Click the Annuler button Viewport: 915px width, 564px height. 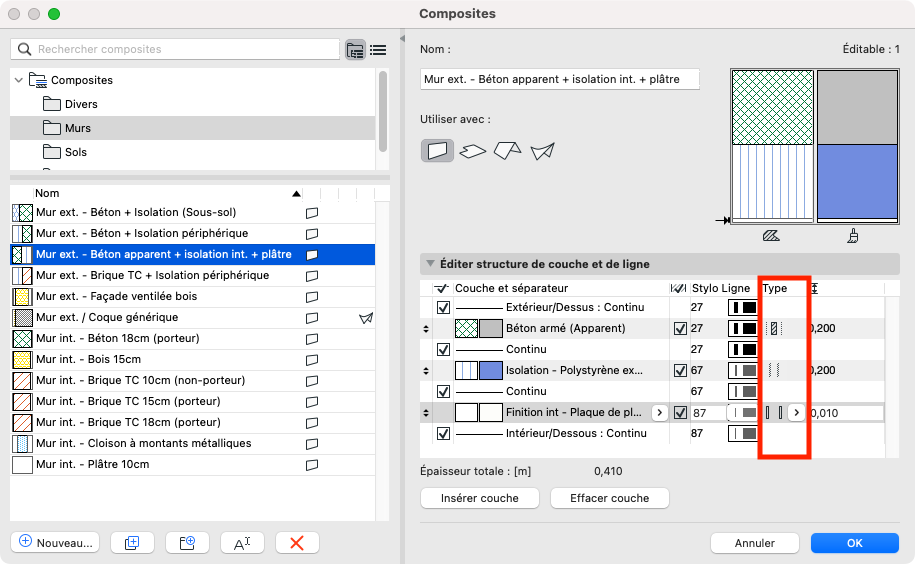pyautogui.click(x=755, y=543)
